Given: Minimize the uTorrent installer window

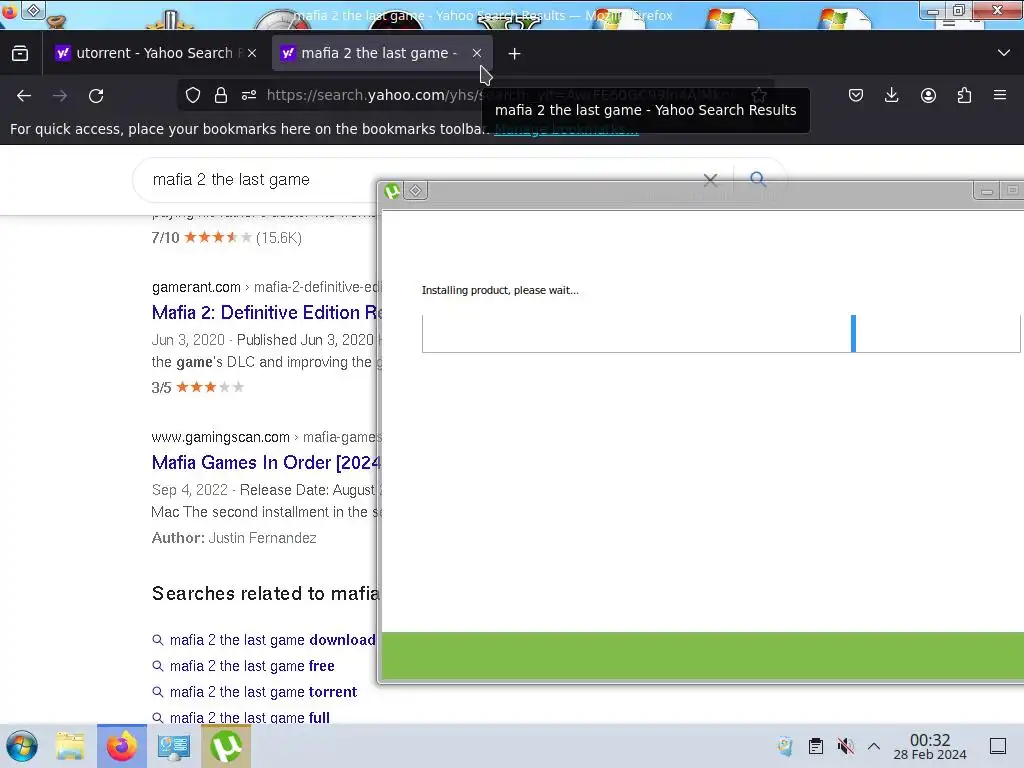Looking at the screenshot, I should 987,191.
